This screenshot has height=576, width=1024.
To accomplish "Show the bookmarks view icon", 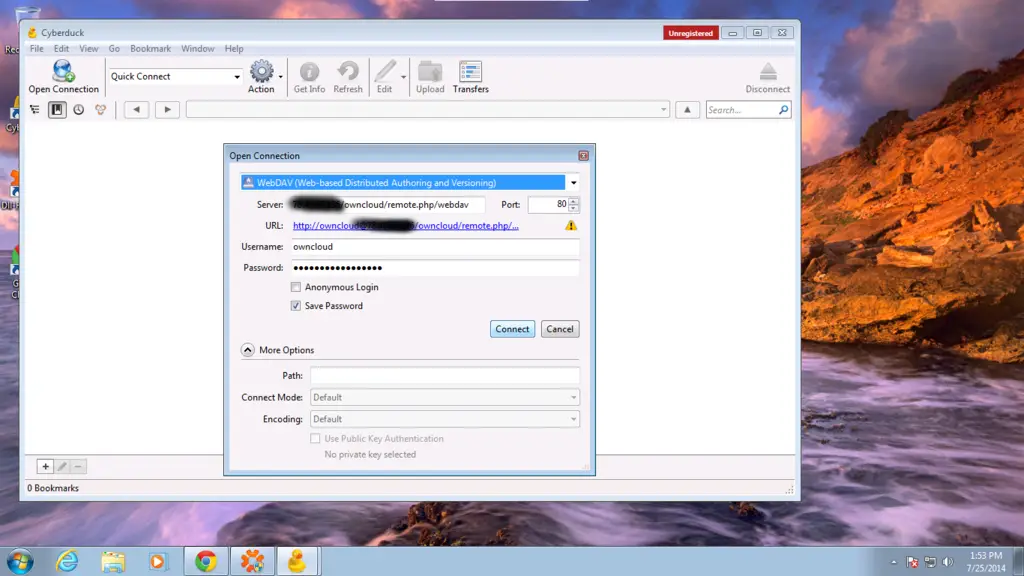I will click(57, 110).
